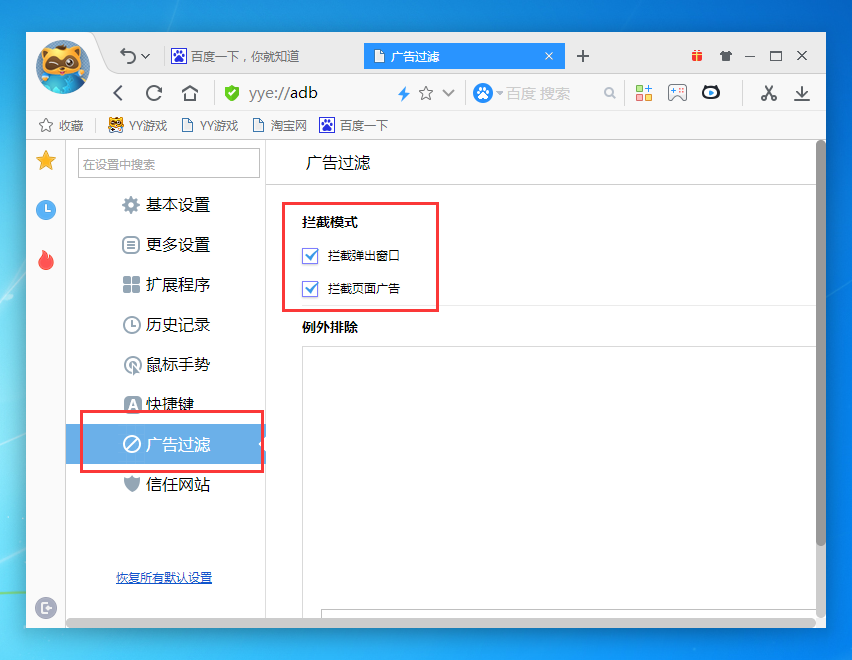Click the lightning boost icon in the address bar

tap(403, 92)
